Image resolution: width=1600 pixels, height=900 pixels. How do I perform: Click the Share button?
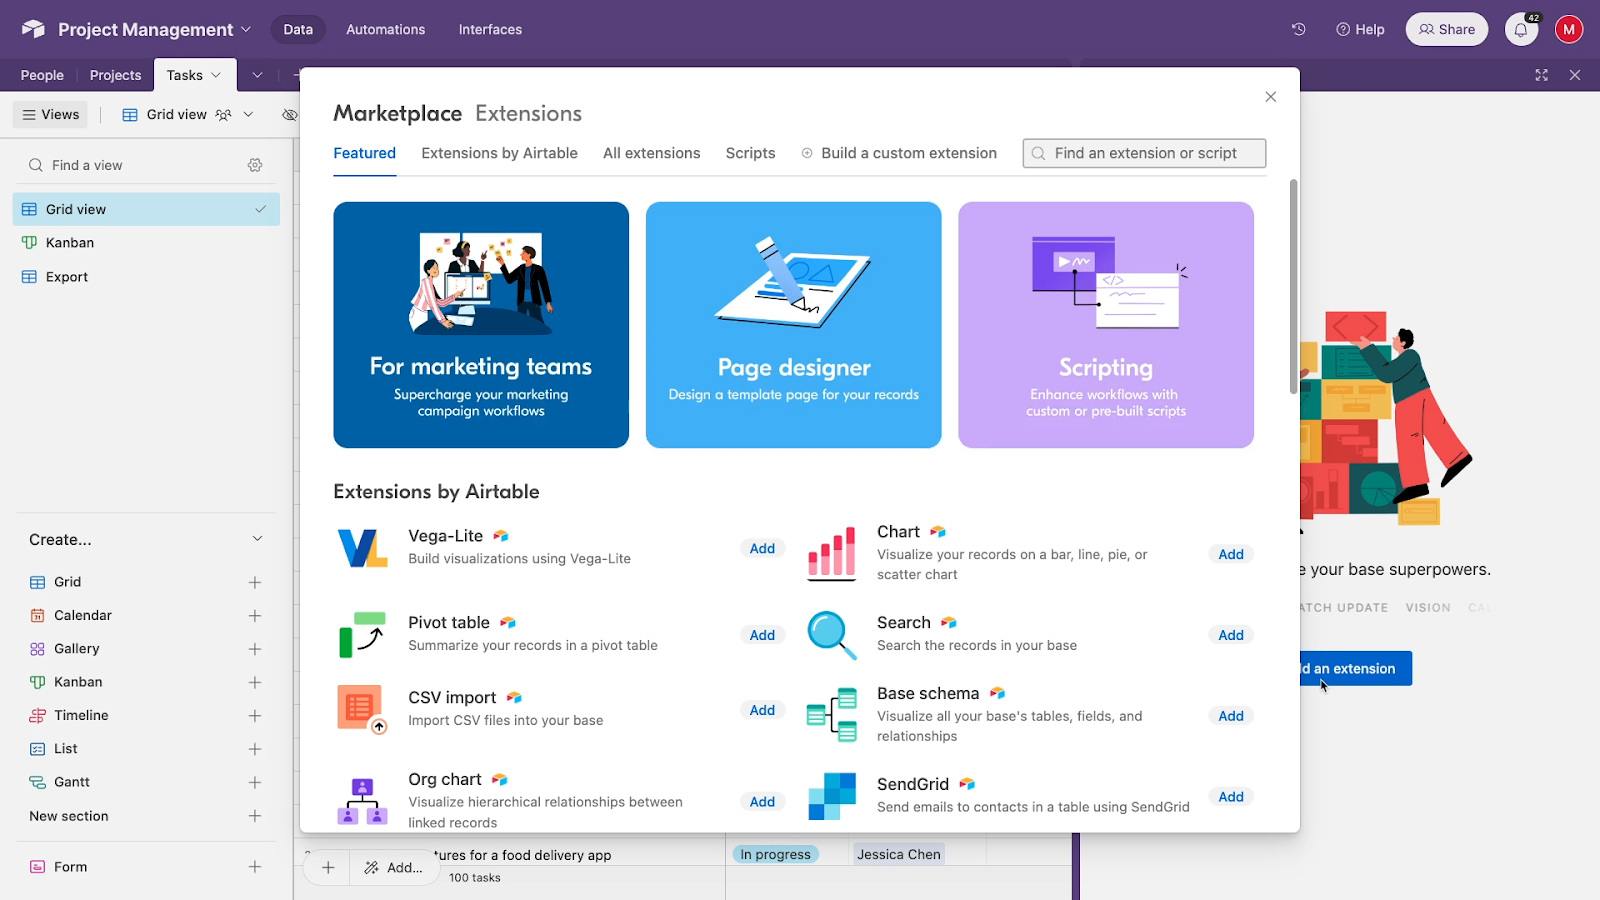[x=1447, y=29]
